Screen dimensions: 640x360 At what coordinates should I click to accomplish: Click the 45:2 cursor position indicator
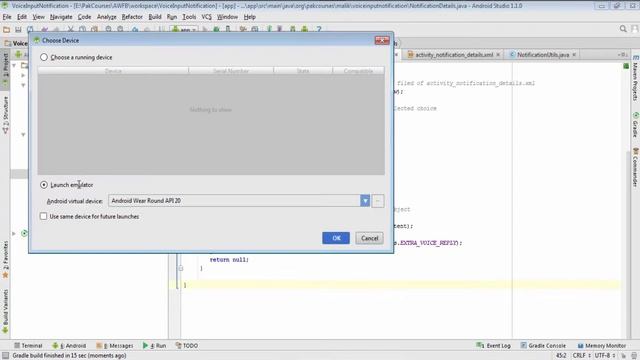[x=561, y=356]
